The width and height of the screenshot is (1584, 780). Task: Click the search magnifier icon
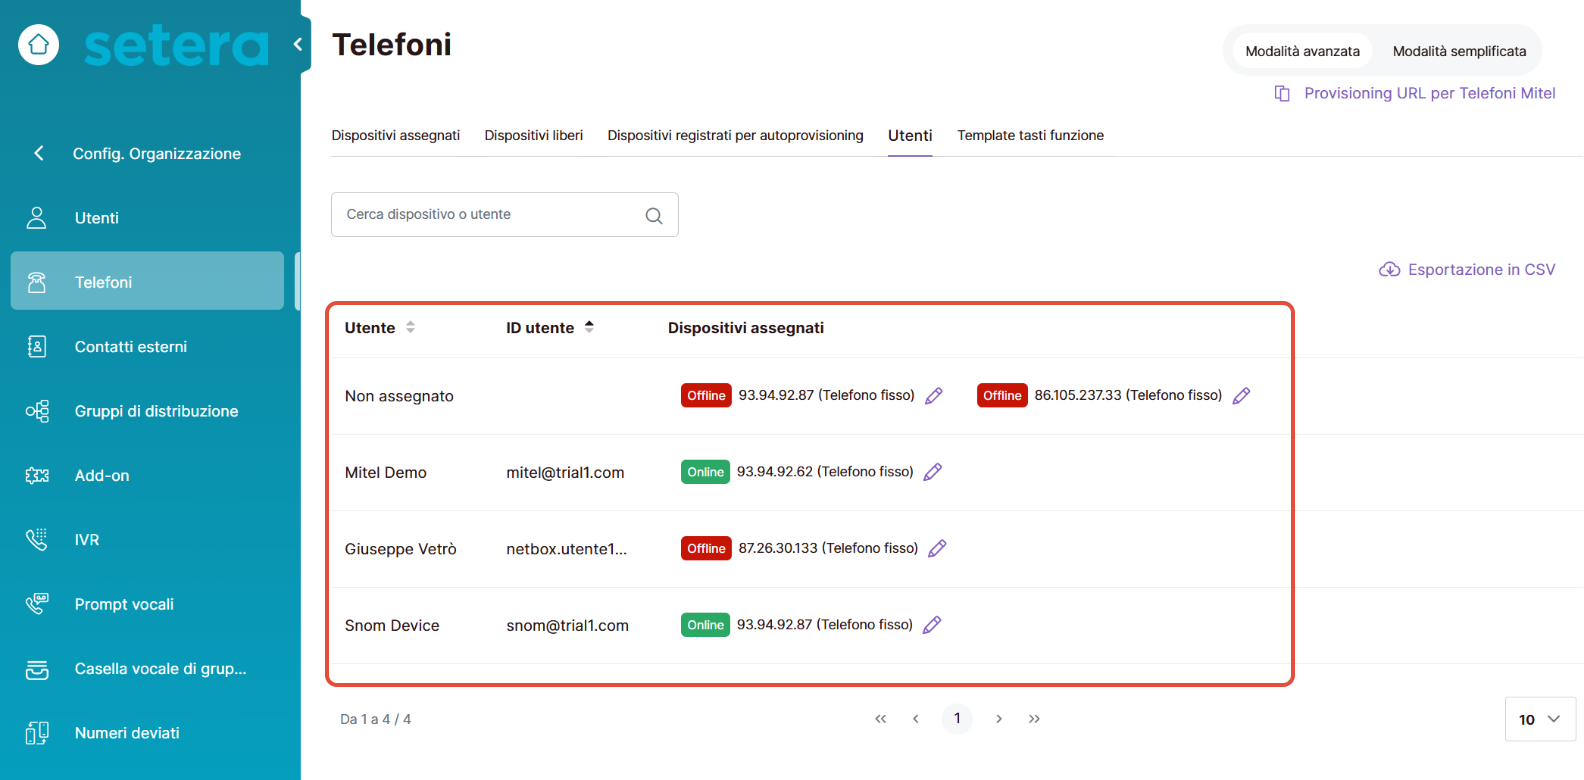coord(654,215)
